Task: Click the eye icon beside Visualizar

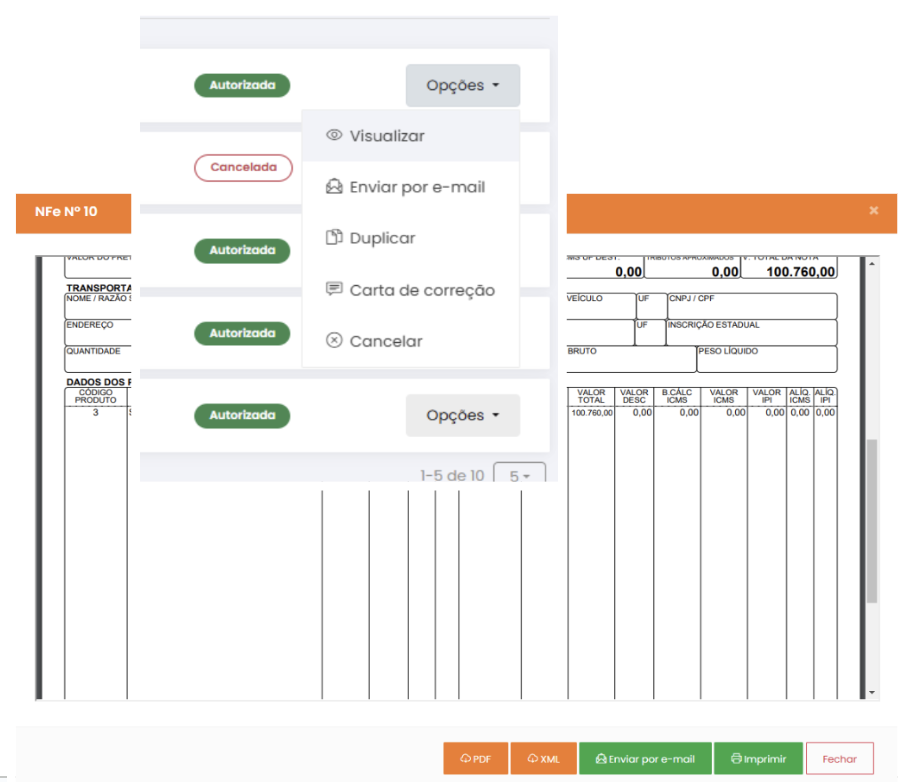Action: point(334,135)
